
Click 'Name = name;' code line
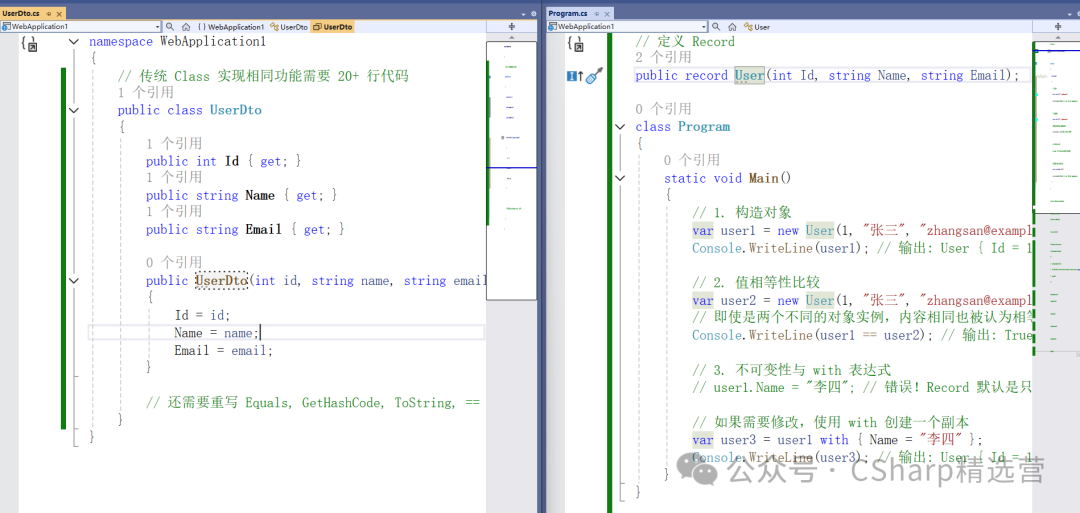216,333
